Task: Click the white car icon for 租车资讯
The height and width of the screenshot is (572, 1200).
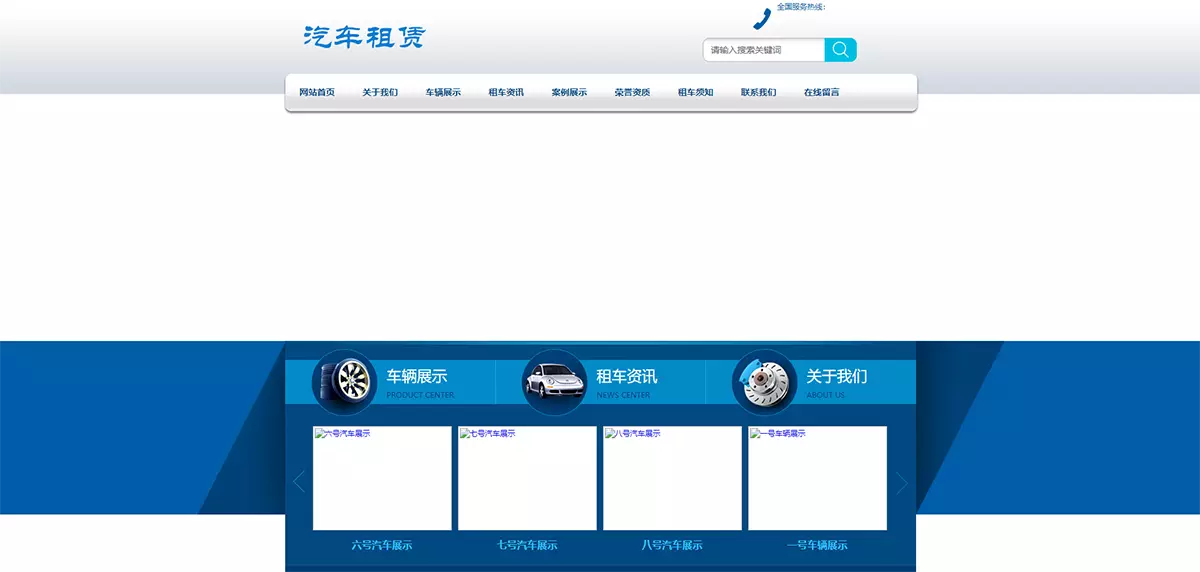Action: click(x=554, y=382)
